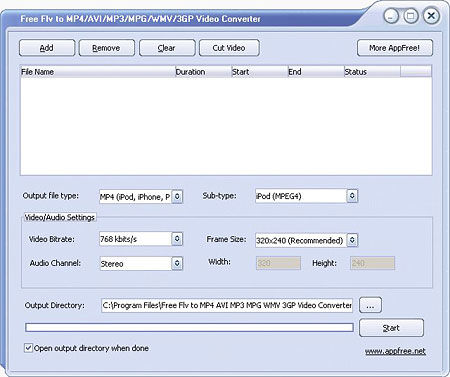Click the Duration column header

click(x=203, y=72)
